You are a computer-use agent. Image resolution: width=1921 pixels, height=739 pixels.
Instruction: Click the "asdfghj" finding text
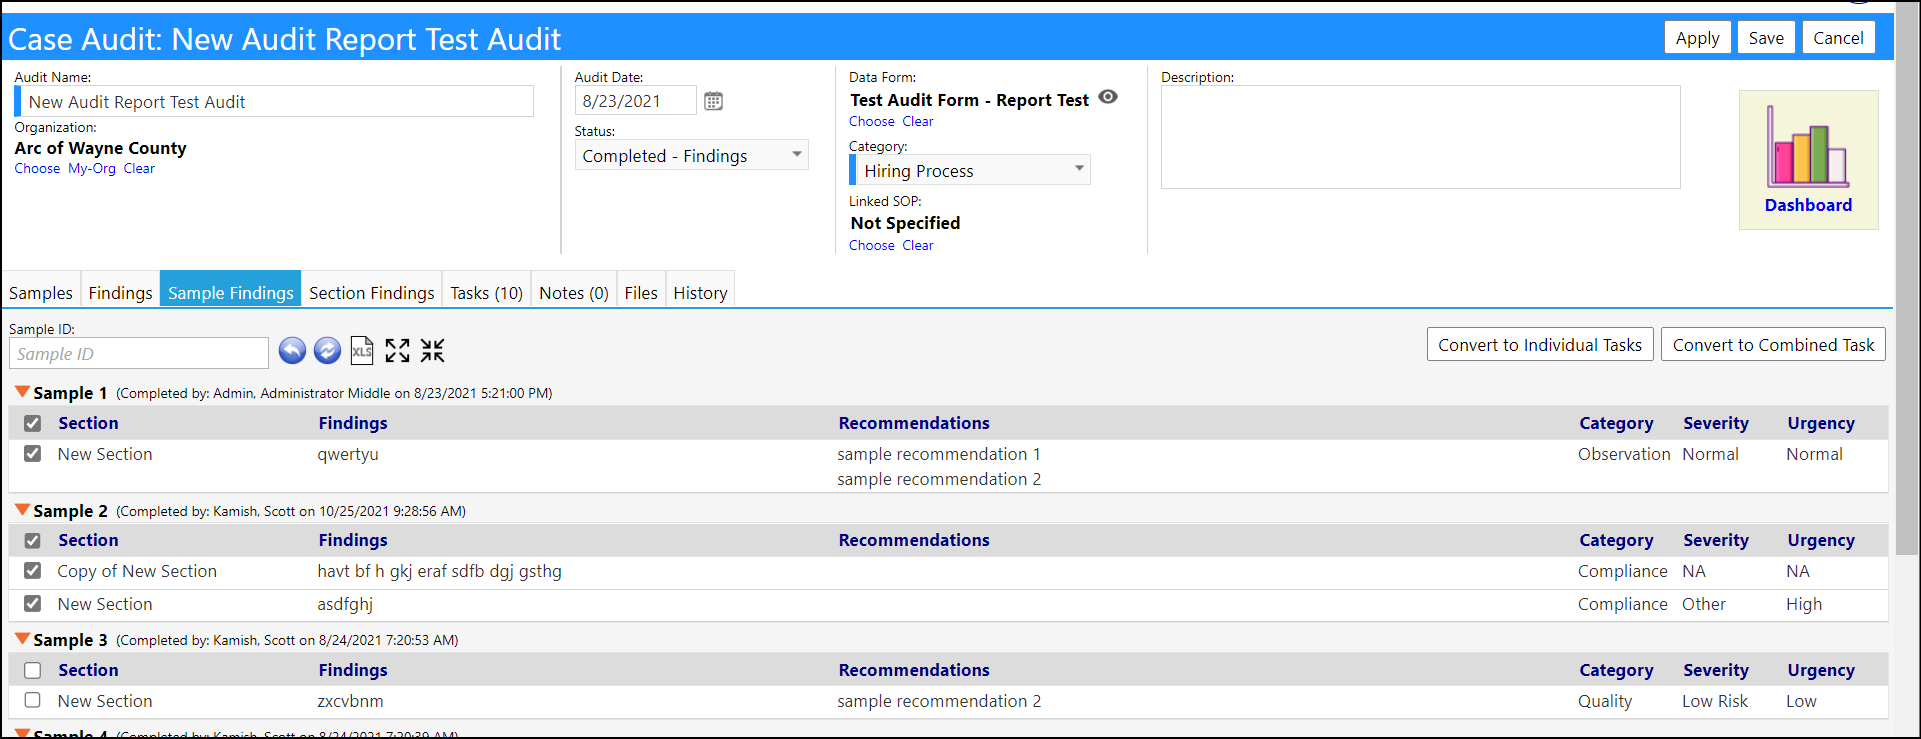[x=345, y=604]
